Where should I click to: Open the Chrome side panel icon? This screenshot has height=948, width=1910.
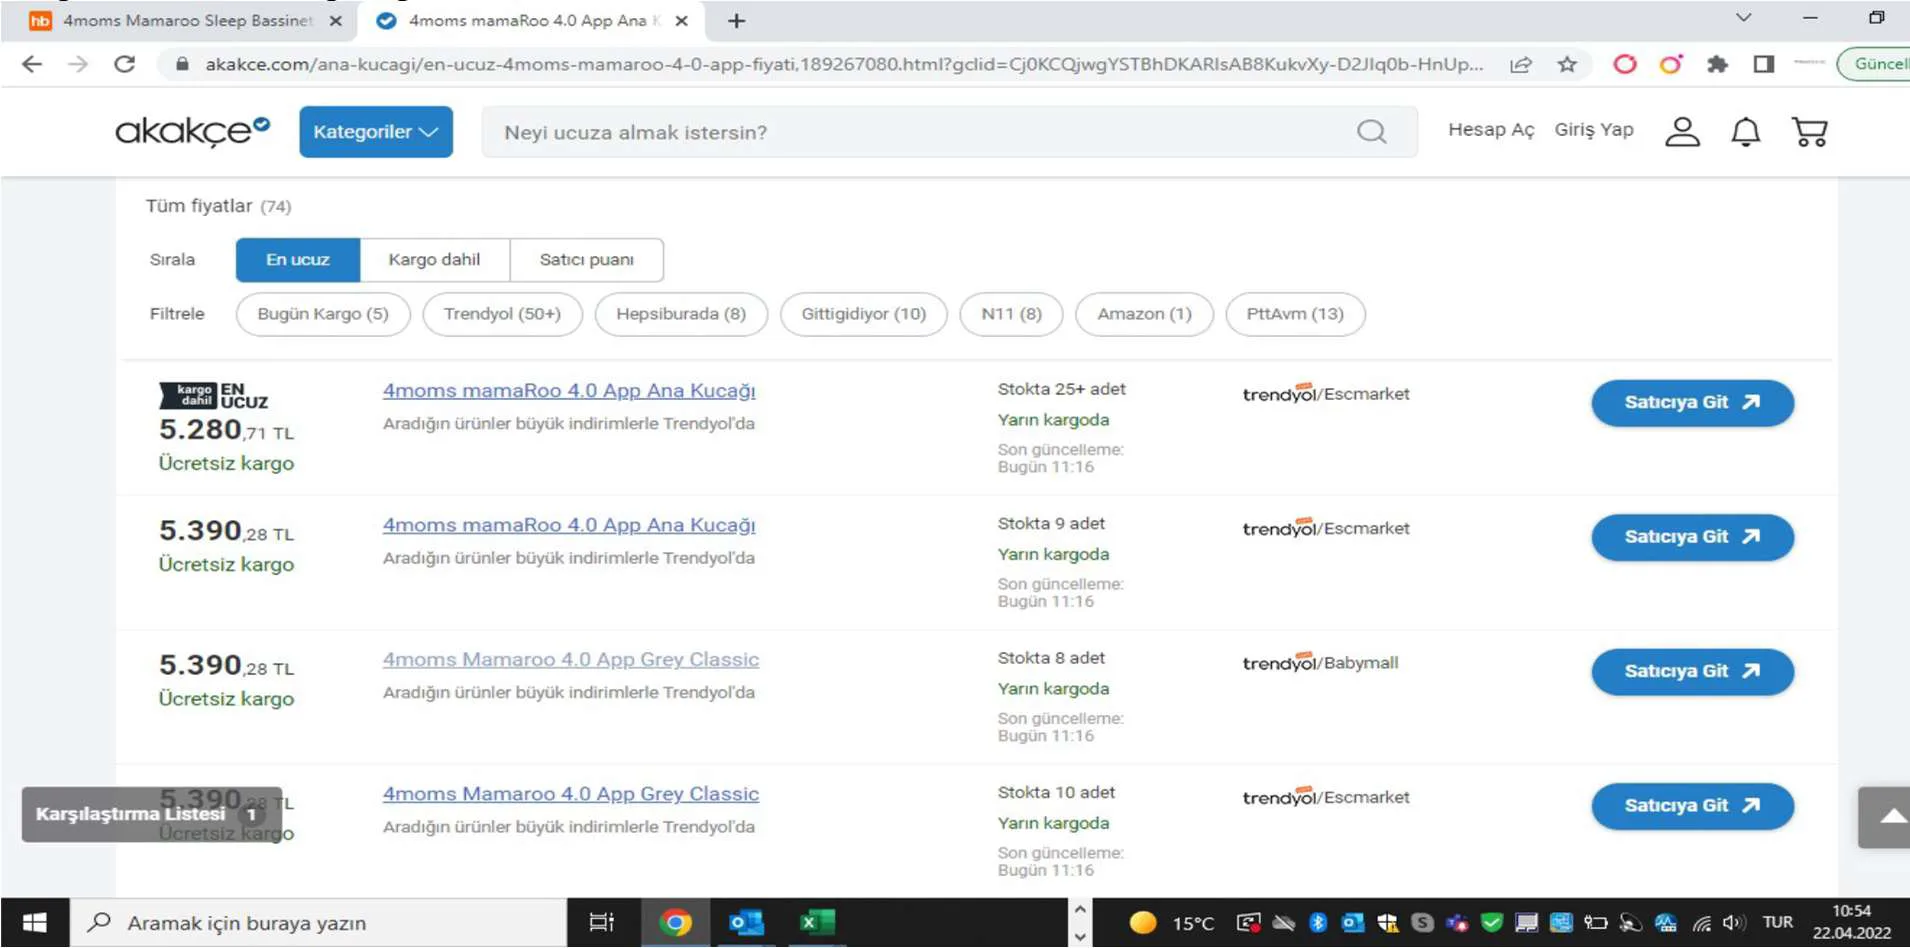coord(1764,64)
